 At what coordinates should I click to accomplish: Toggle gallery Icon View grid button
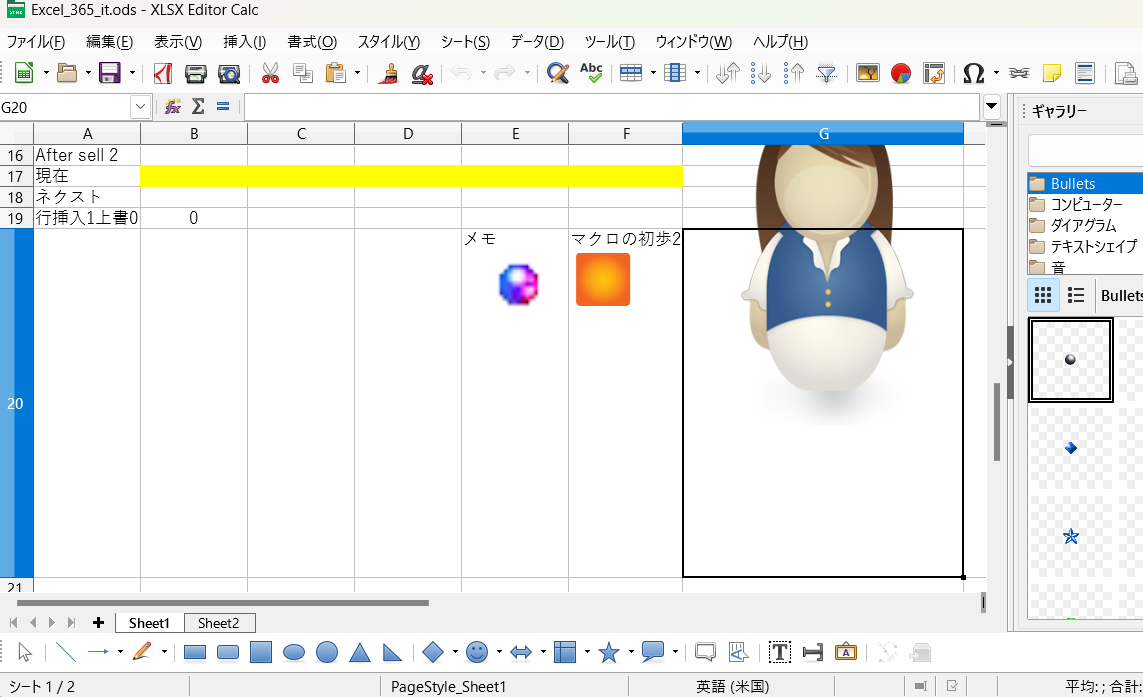tap(1043, 295)
